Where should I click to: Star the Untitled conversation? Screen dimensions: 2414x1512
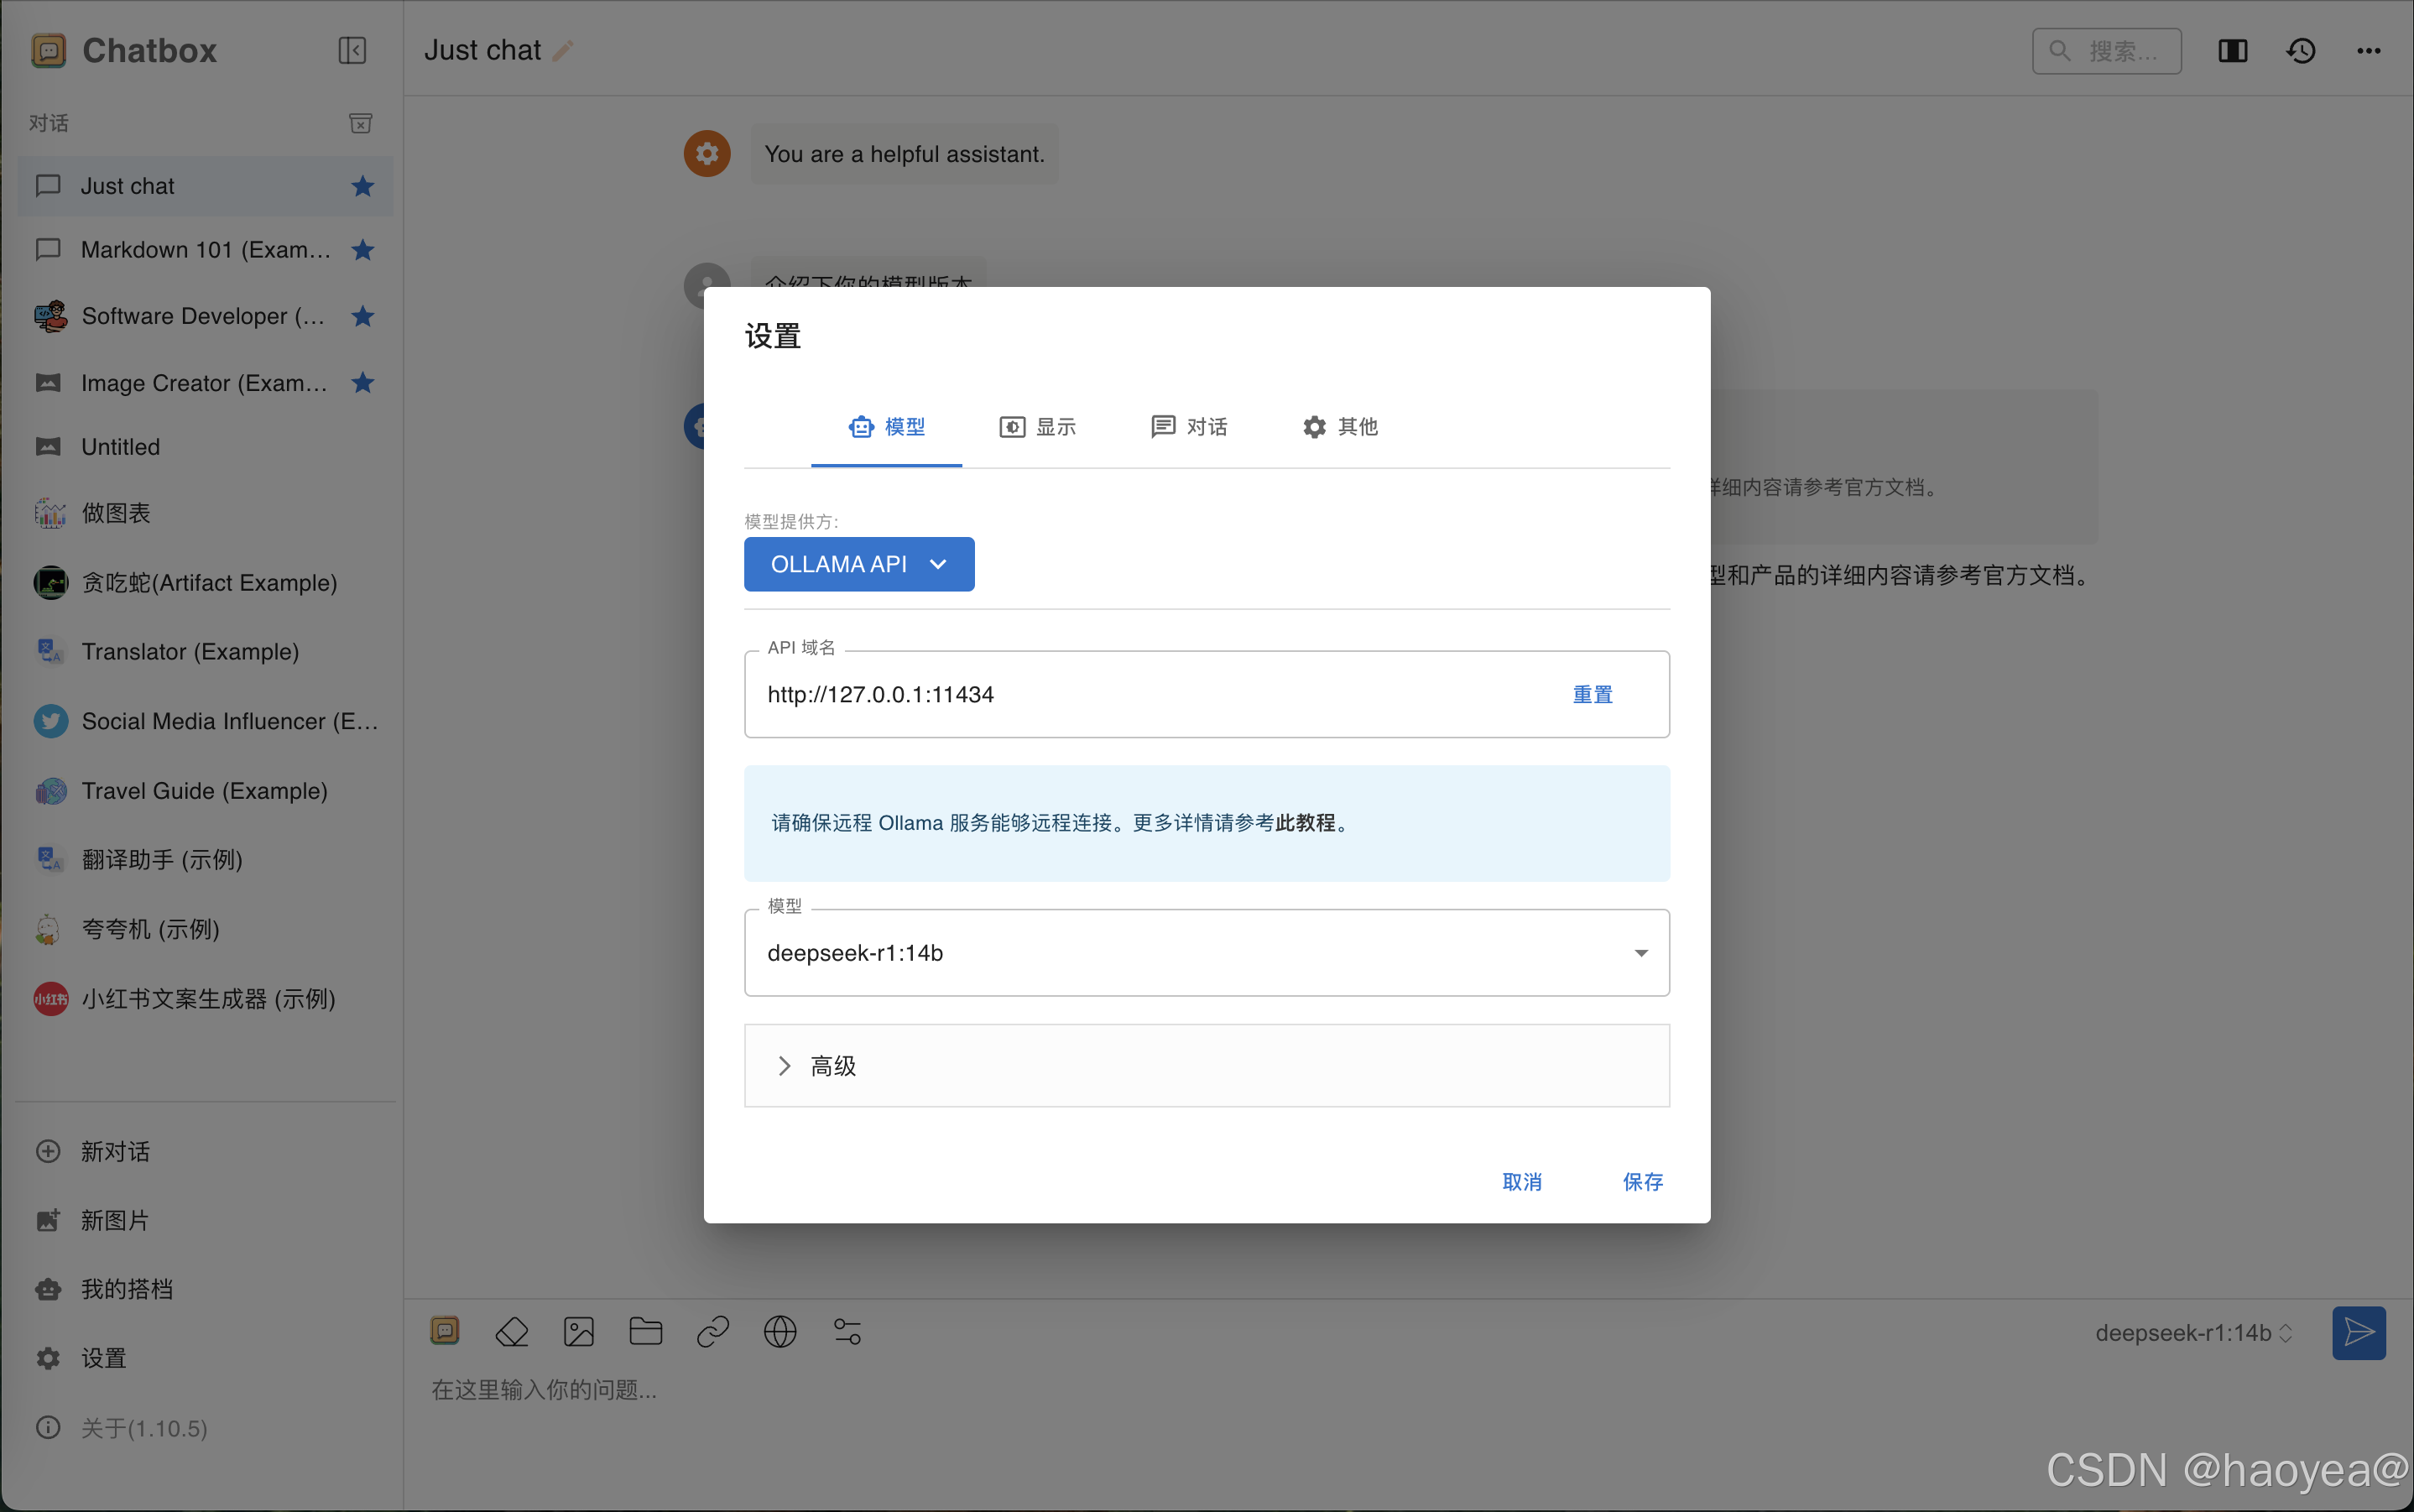click(362, 446)
